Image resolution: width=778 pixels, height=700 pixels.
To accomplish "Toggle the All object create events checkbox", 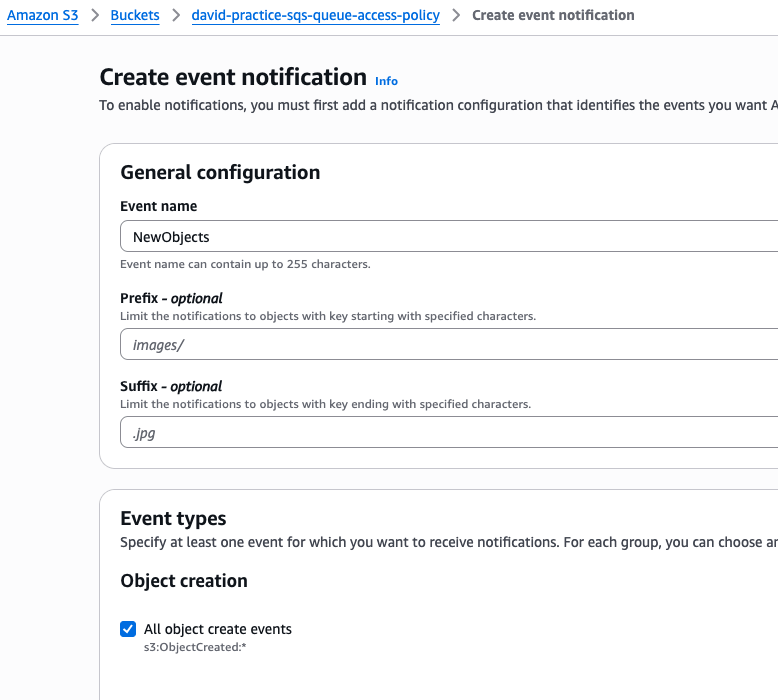I will 128,629.
